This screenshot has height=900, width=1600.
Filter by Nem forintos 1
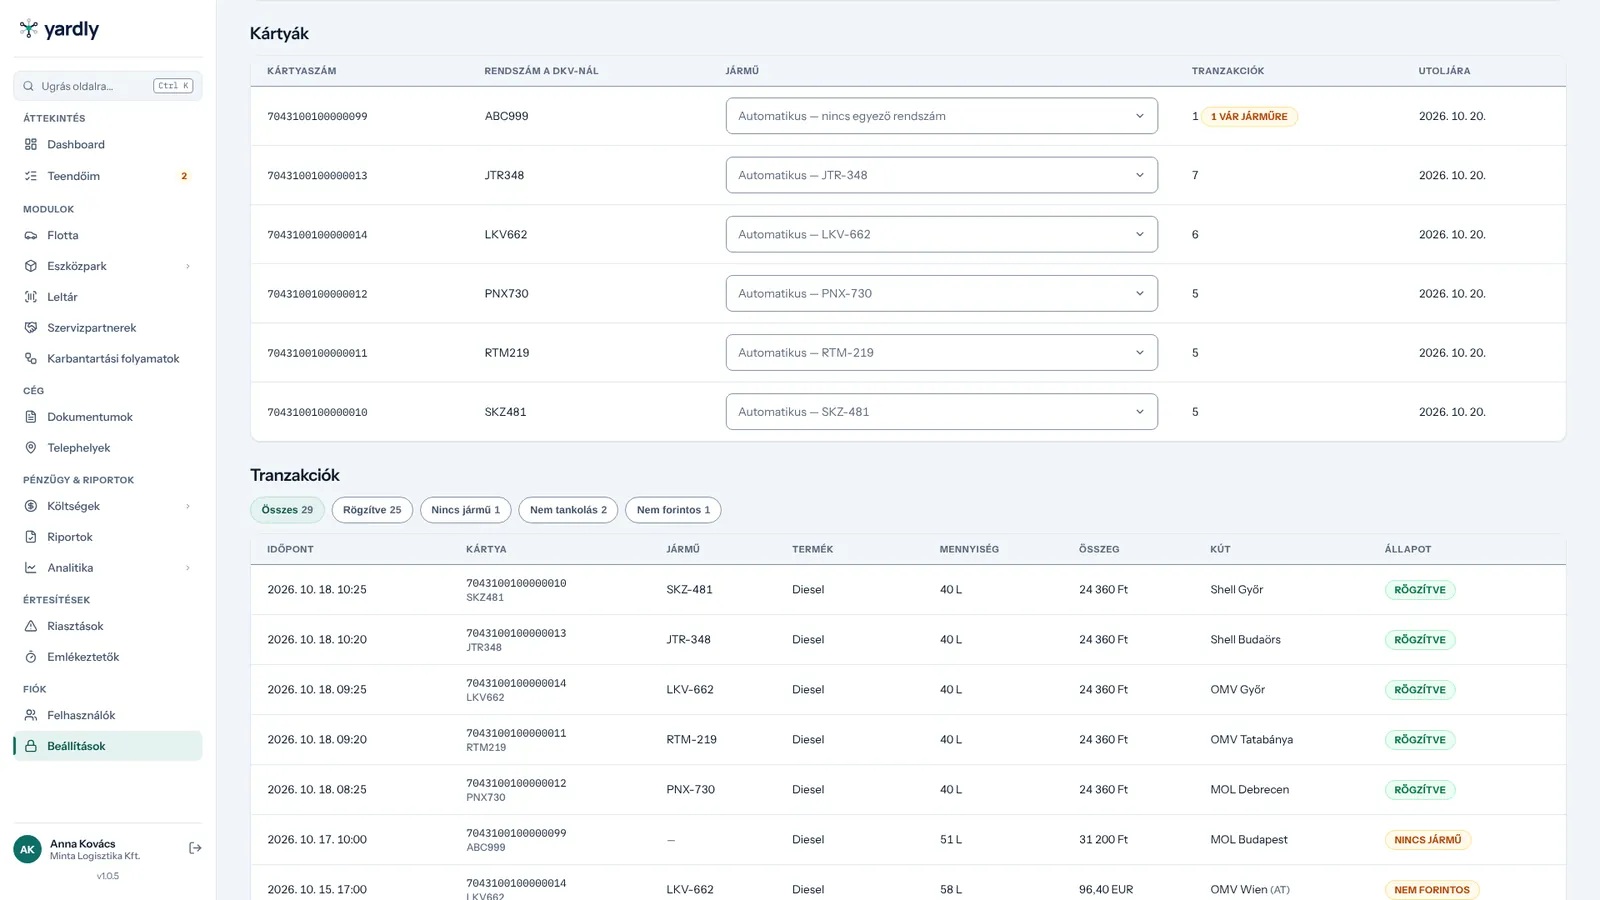pos(673,510)
